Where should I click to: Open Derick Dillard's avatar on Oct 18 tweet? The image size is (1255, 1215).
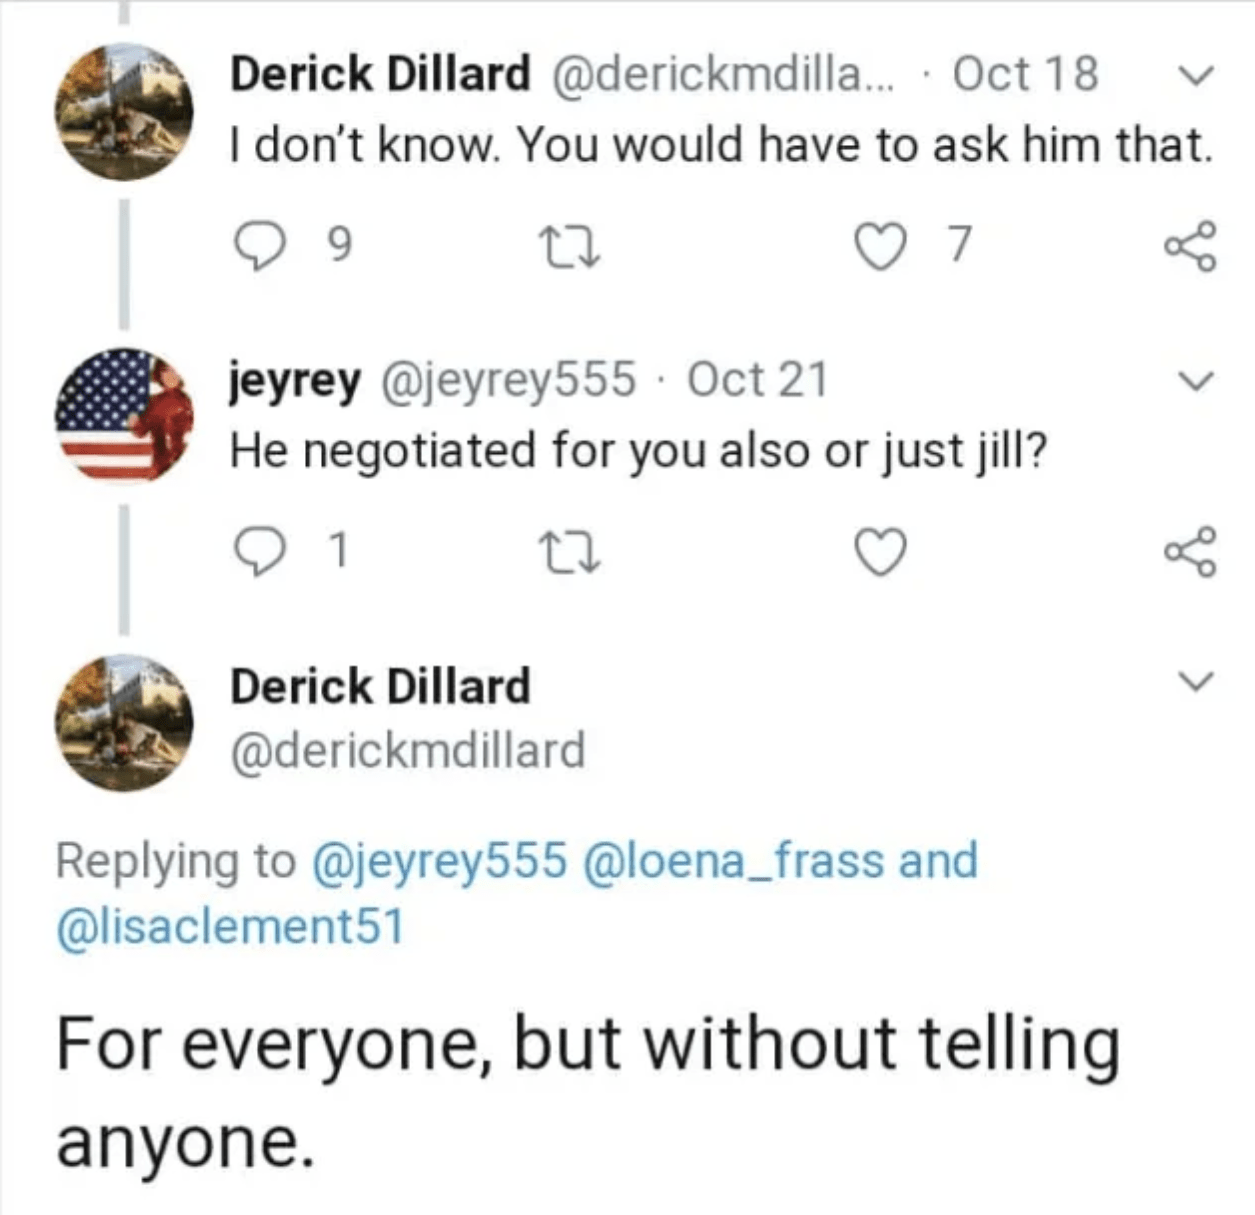pyautogui.click(x=125, y=112)
